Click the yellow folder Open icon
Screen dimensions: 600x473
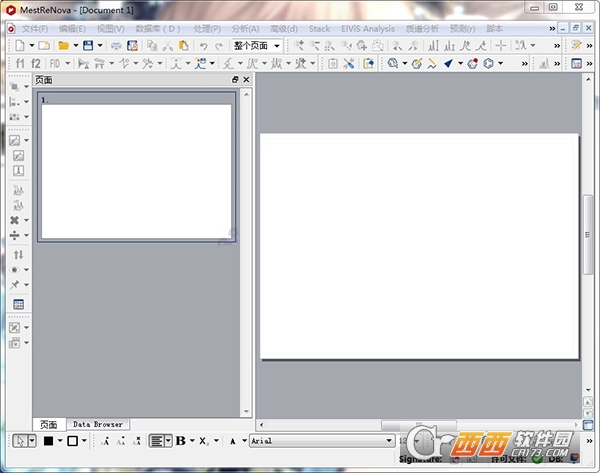(x=63, y=46)
